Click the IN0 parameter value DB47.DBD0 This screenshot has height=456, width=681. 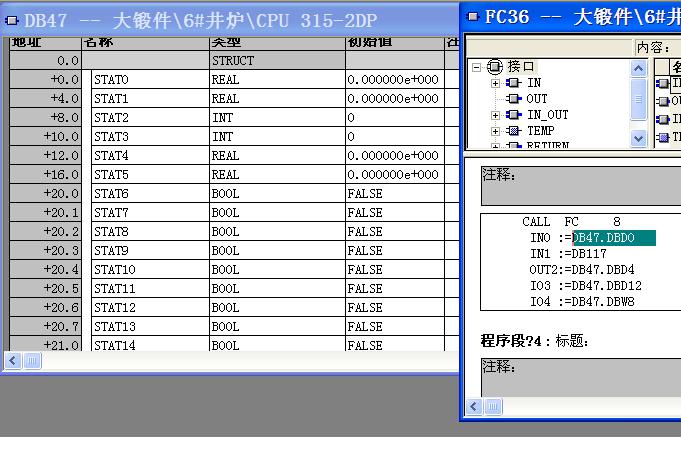(613, 238)
